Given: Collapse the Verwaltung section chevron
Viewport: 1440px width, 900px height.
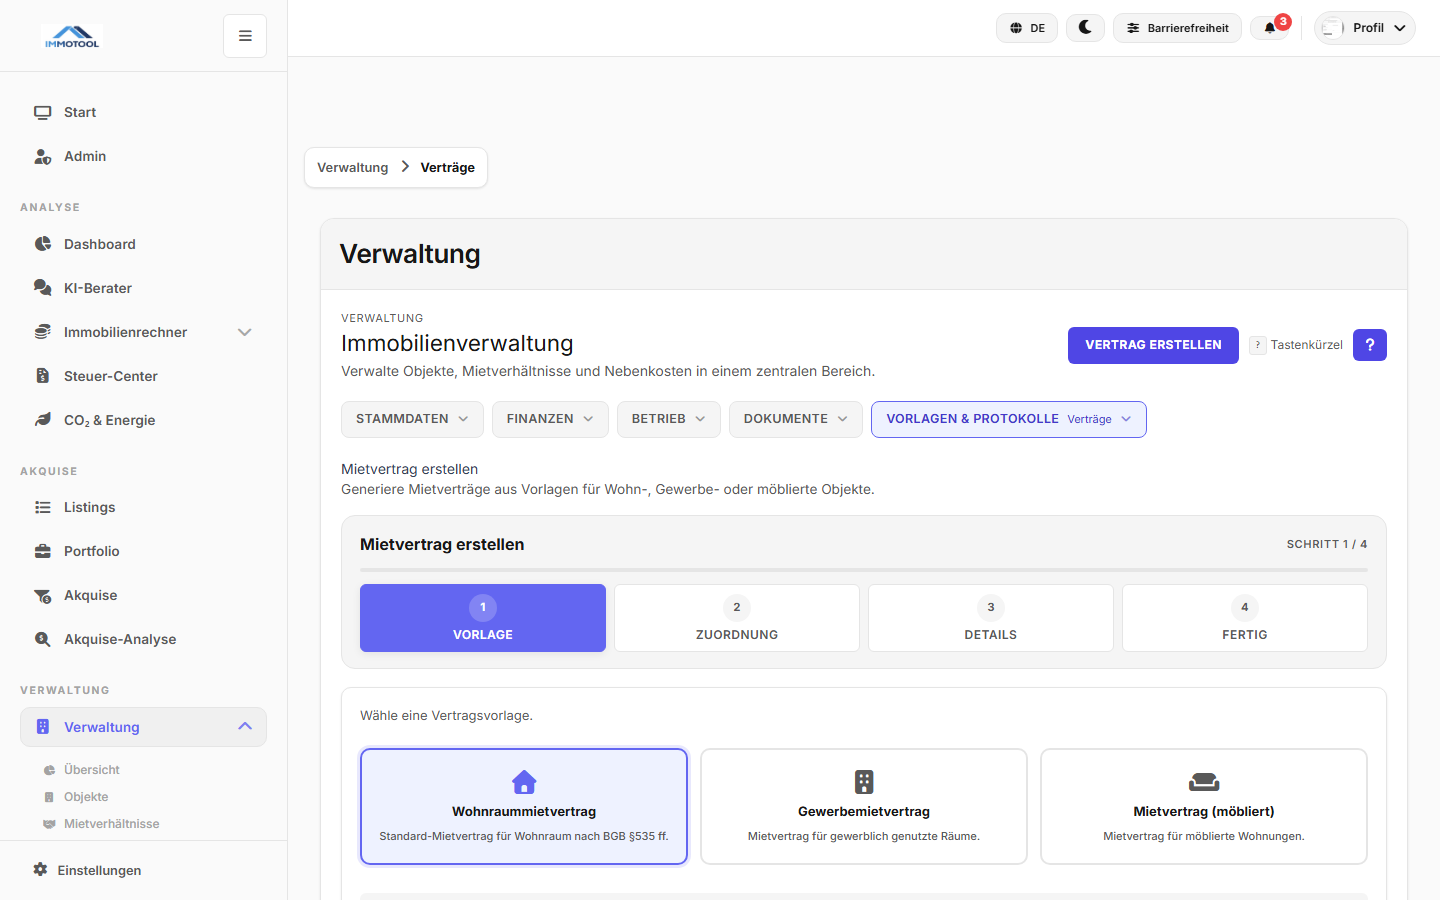Looking at the screenshot, I should 244,726.
